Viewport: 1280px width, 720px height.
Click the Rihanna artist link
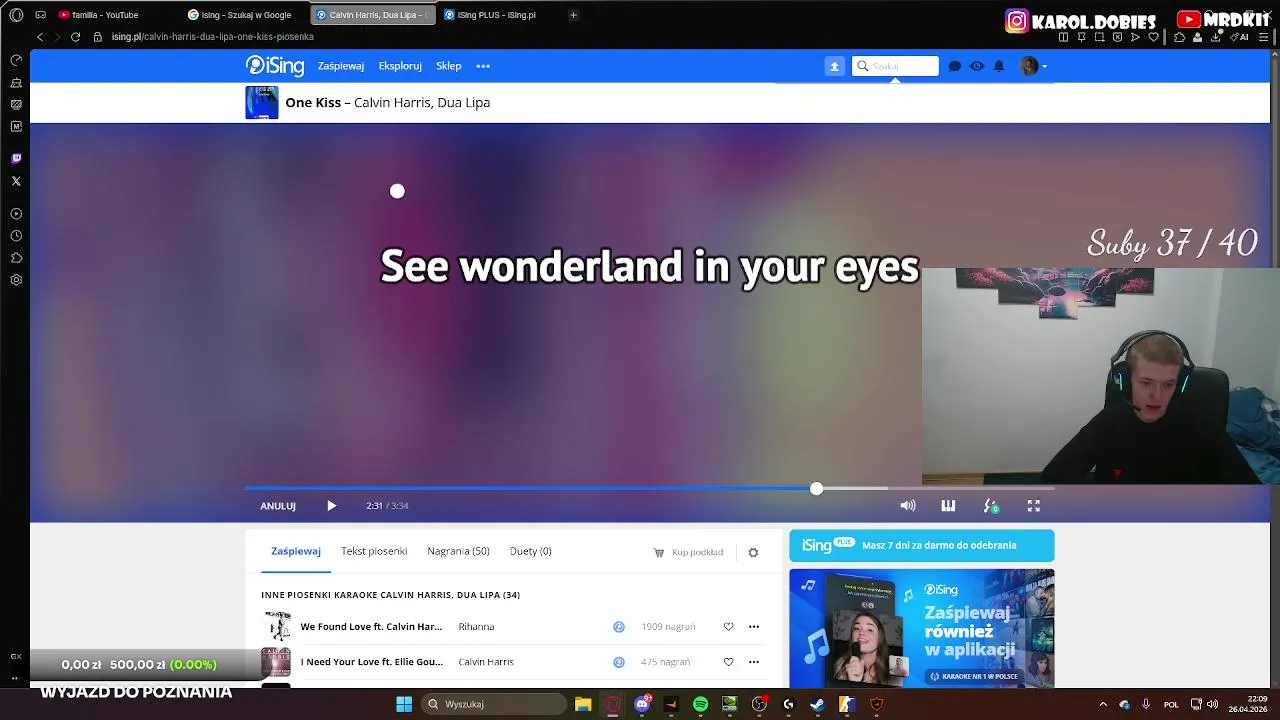coord(476,627)
